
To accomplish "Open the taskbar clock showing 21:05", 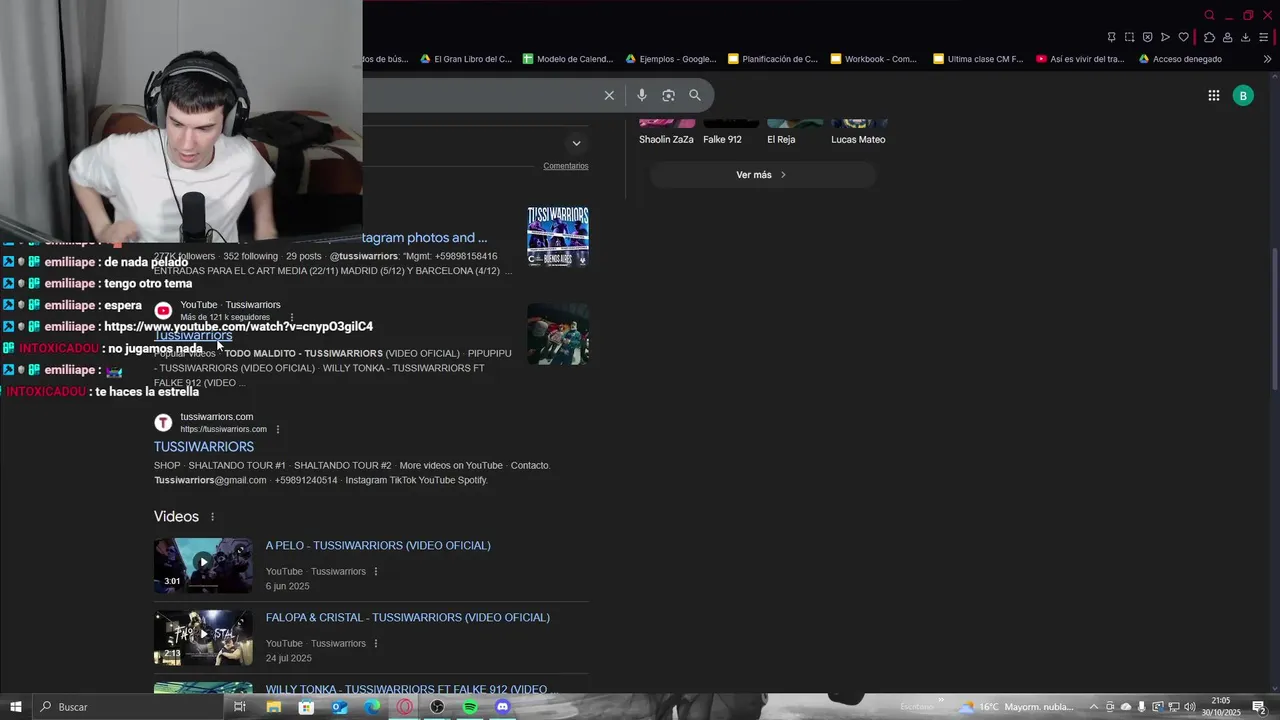I will tap(1221, 707).
